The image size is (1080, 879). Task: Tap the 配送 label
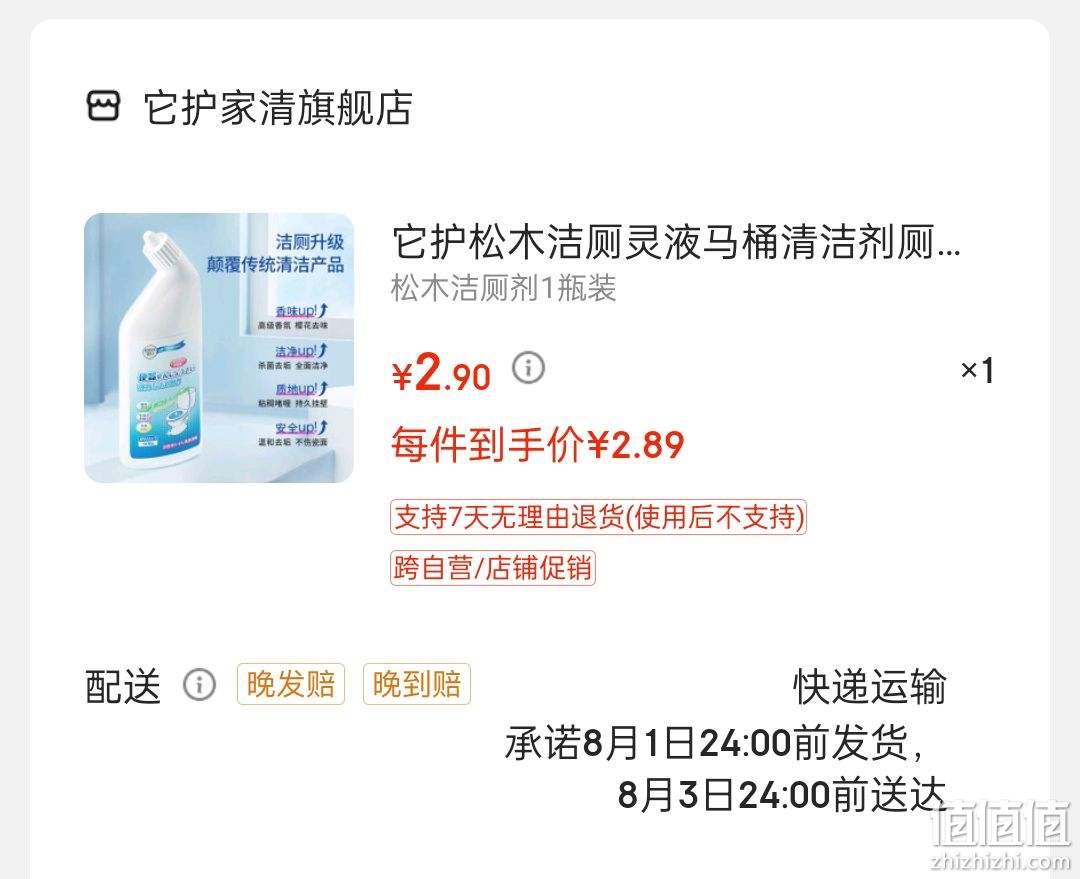coord(123,686)
